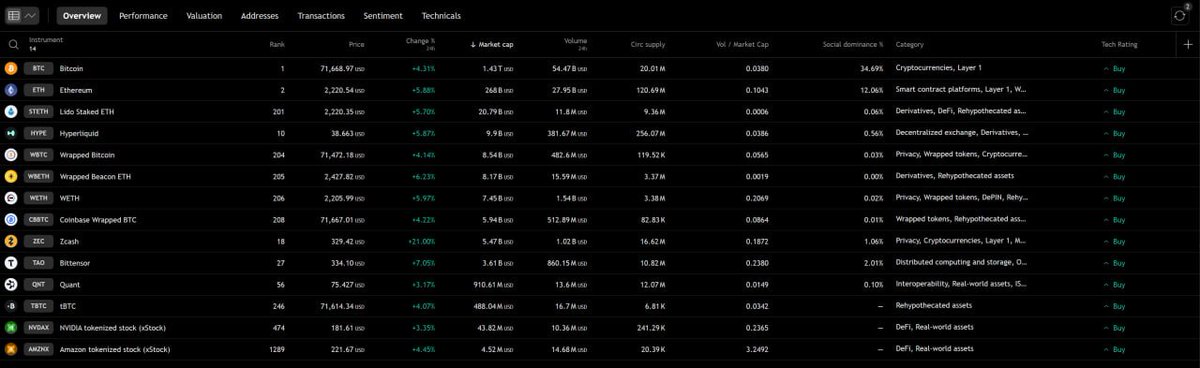Click the Coinbase Wrapped BTC logo
This screenshot has height=368, width=1200.
click(x=11, y=219)
